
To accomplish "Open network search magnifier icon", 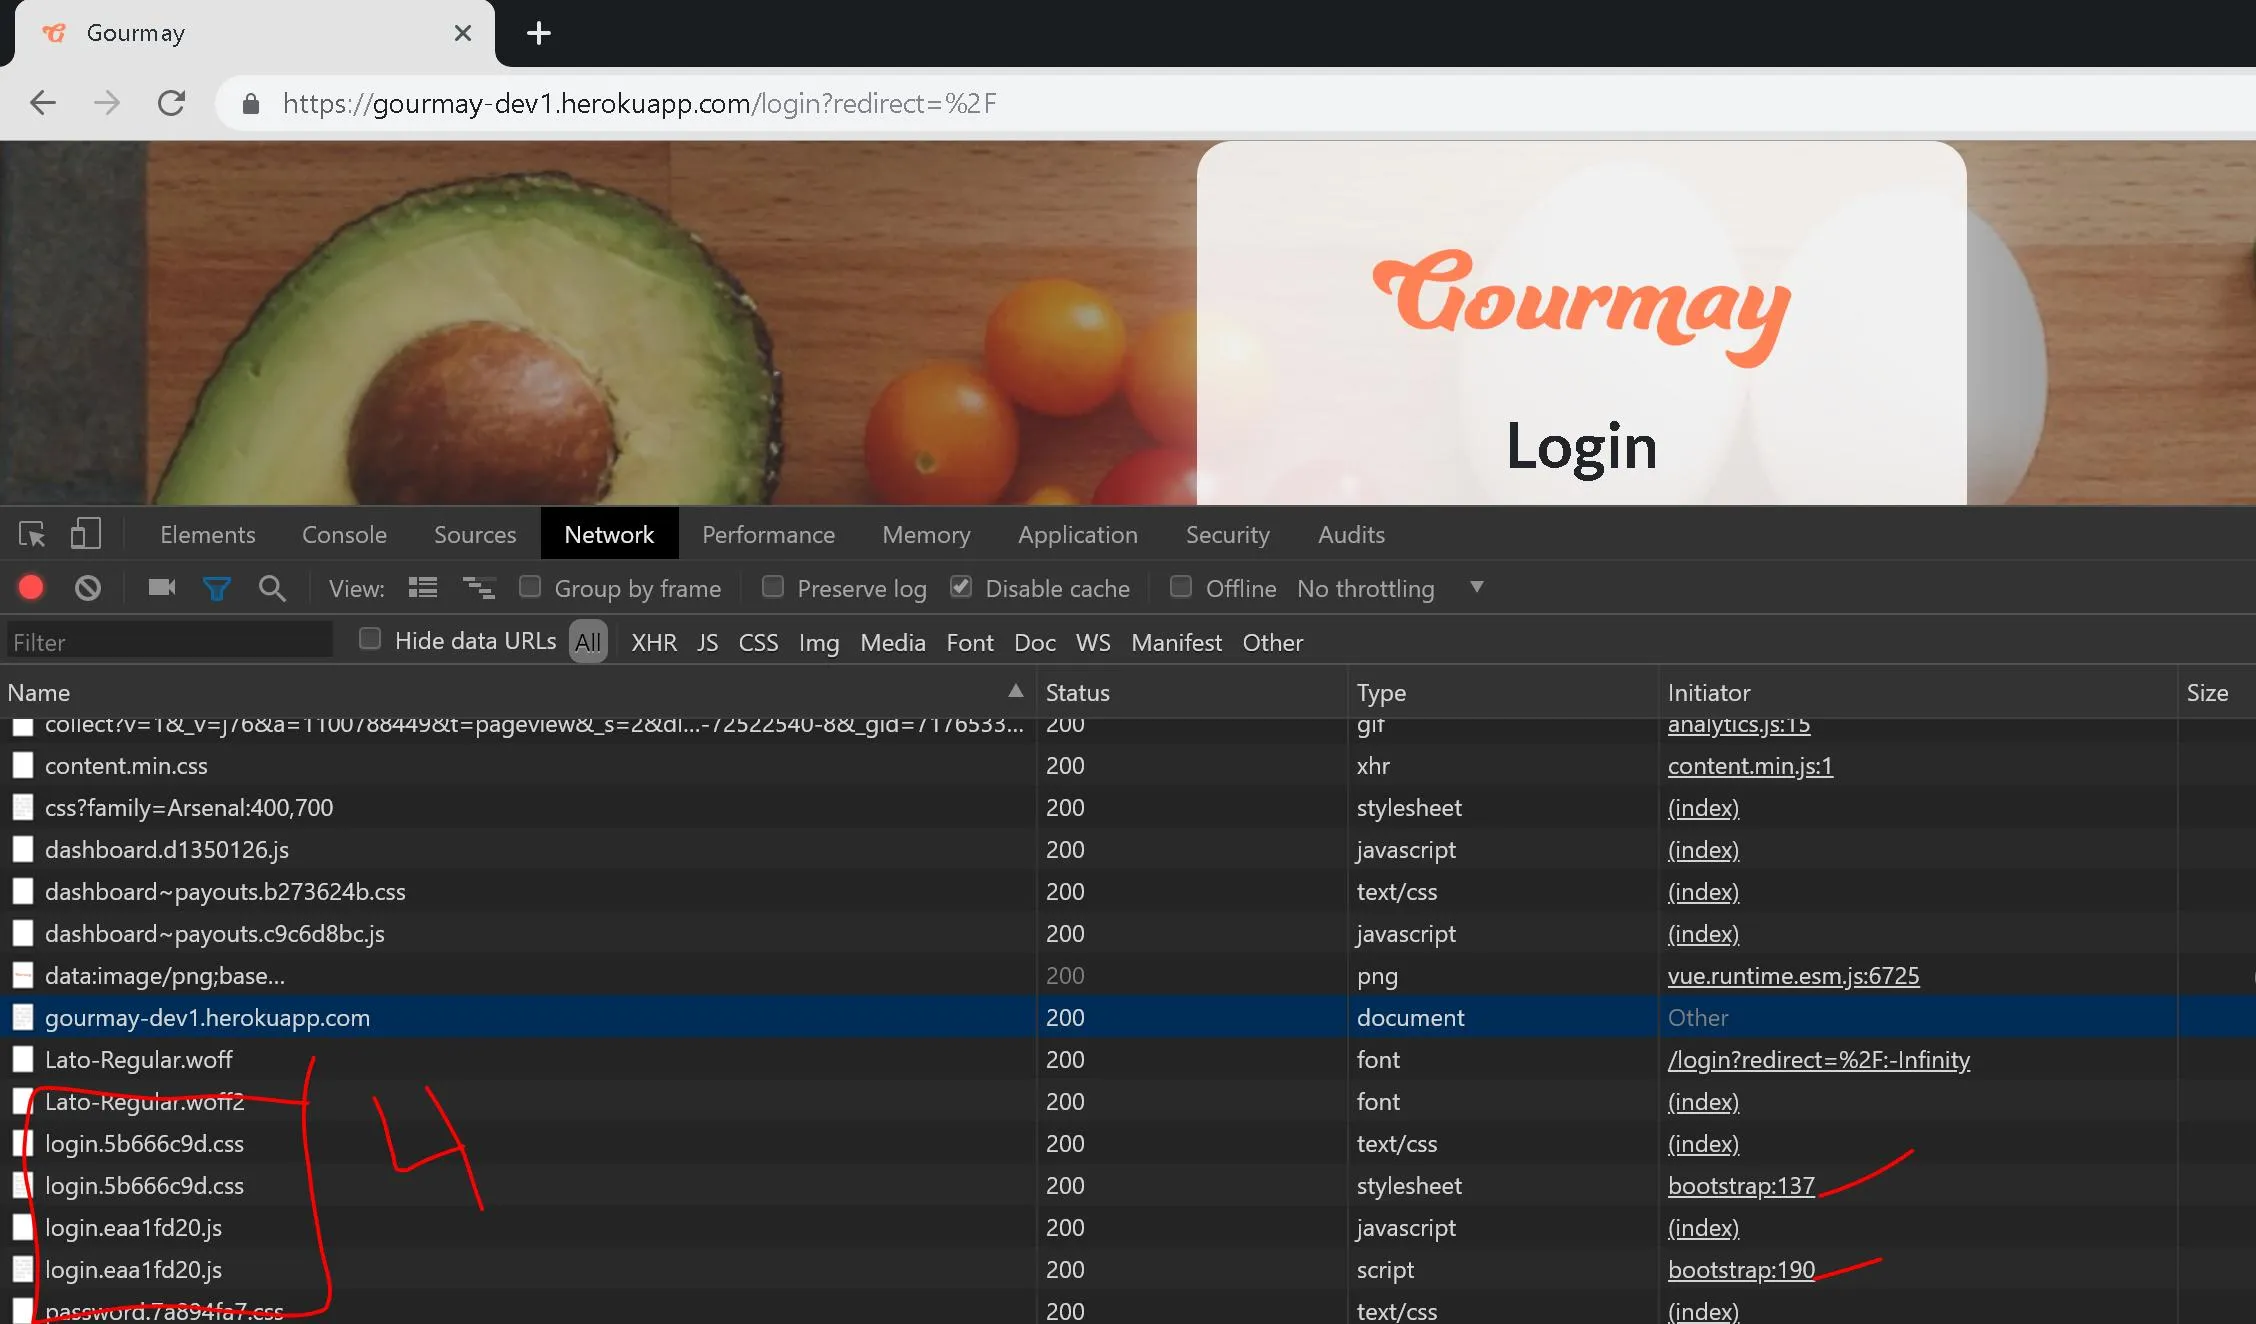I will pos(272,588).
